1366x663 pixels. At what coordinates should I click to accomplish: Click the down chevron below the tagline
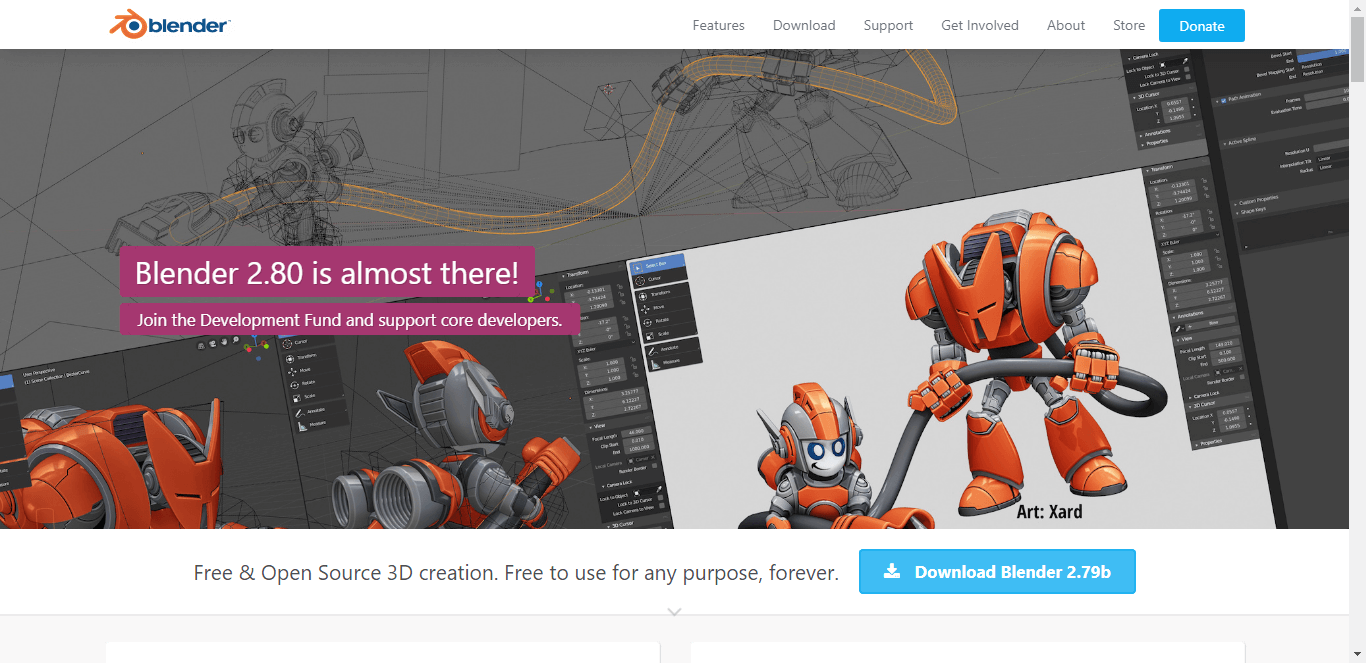tap(675, 611)
